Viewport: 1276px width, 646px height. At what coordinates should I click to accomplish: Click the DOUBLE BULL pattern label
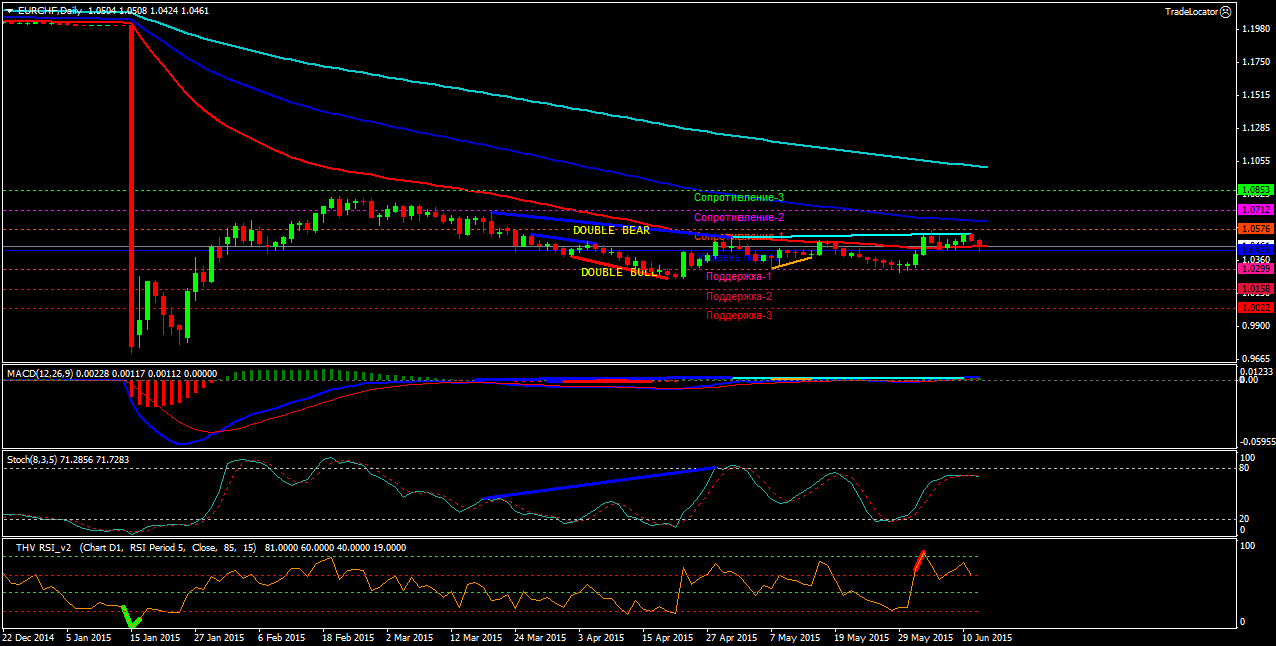pos(619,272)
